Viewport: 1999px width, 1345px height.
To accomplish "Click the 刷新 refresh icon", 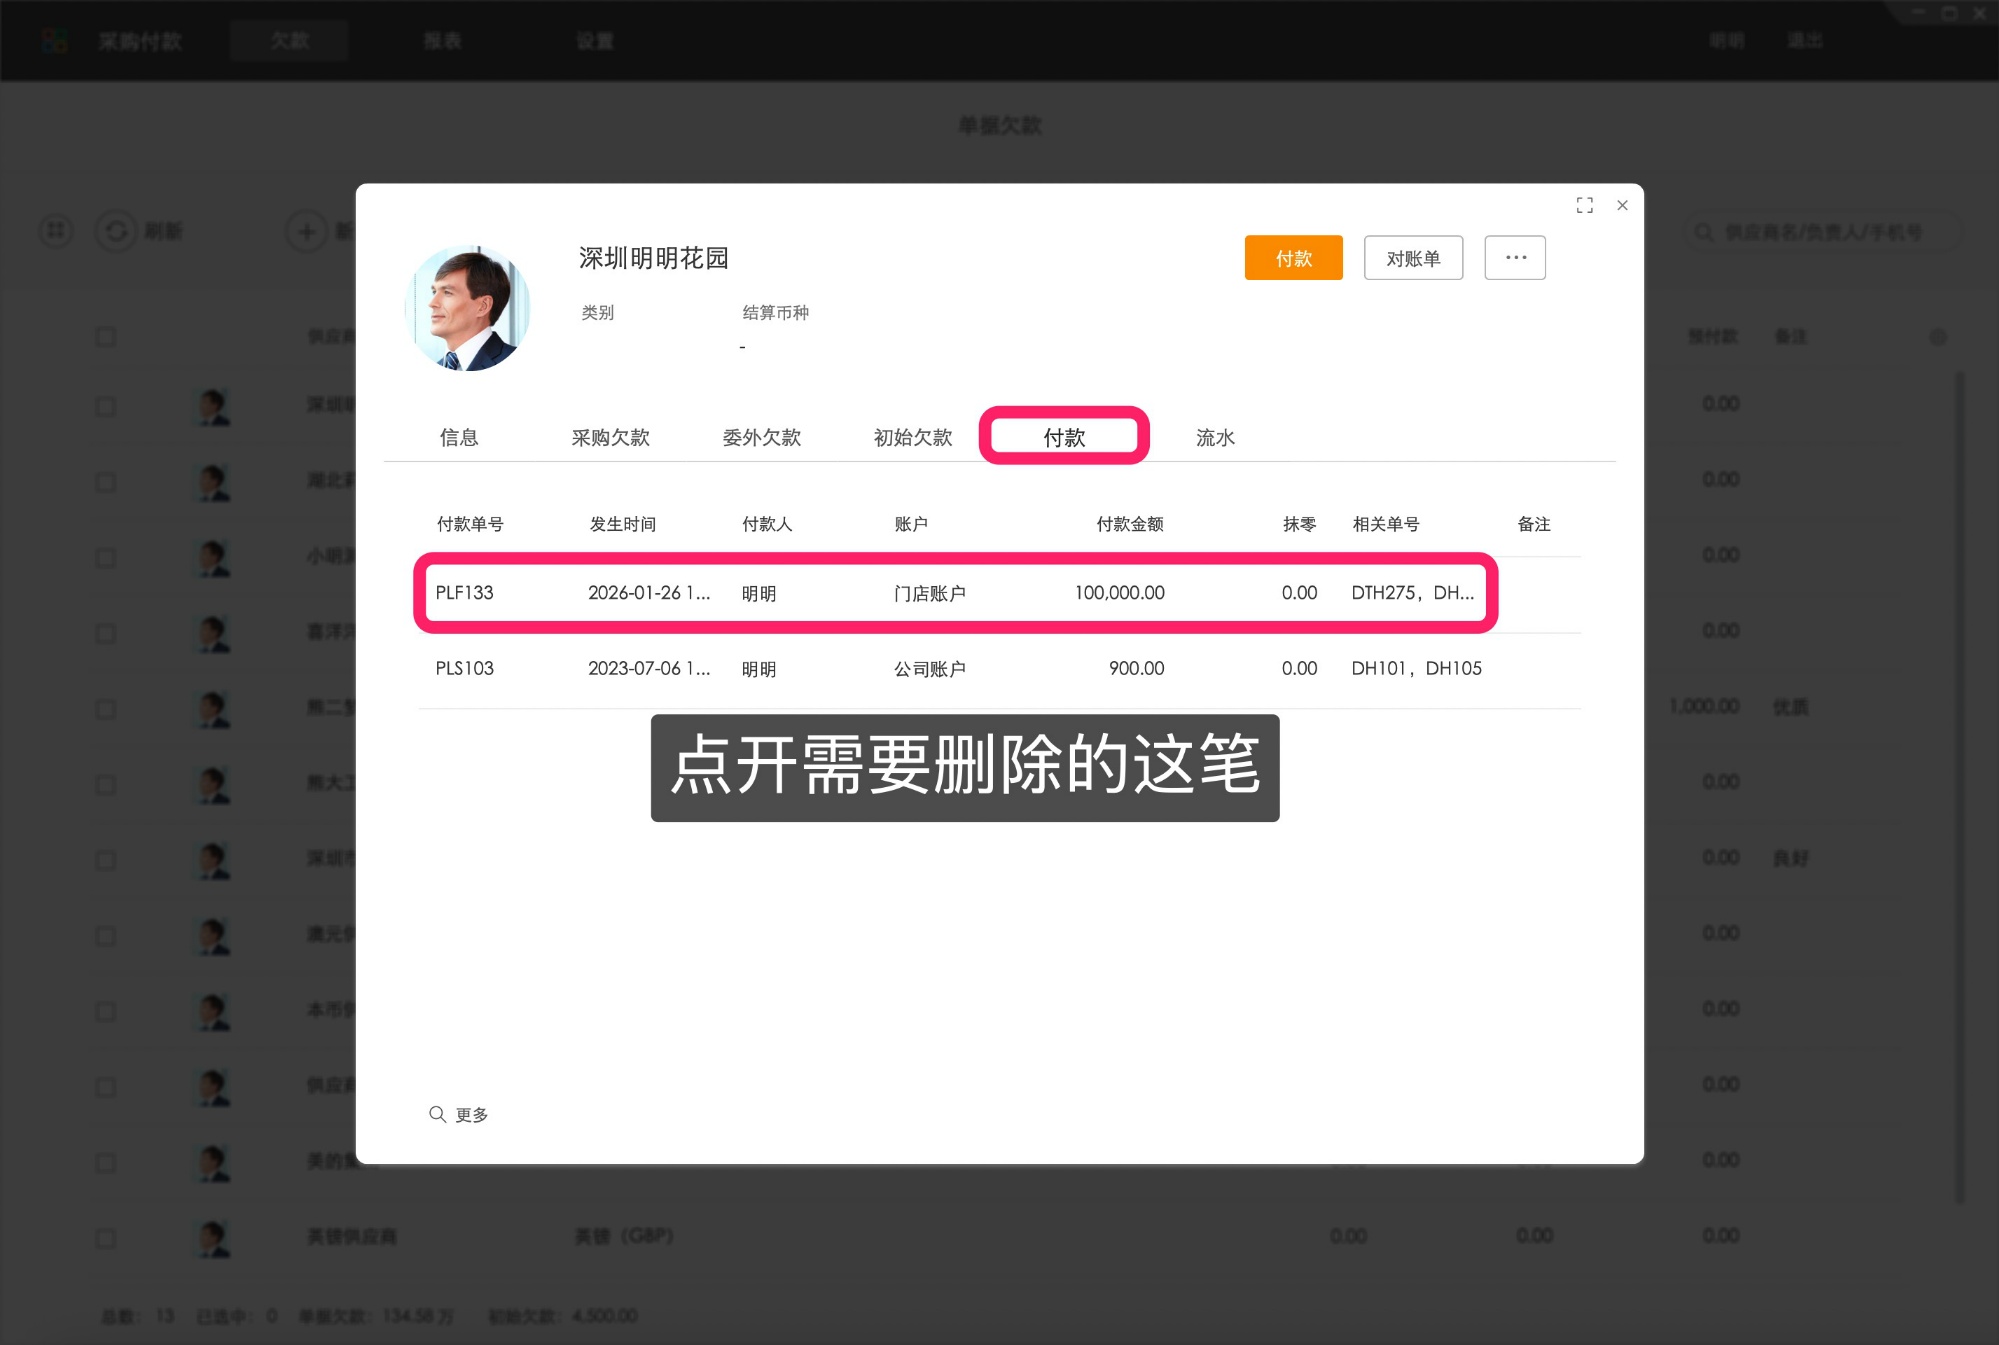I will pos(116,231).
